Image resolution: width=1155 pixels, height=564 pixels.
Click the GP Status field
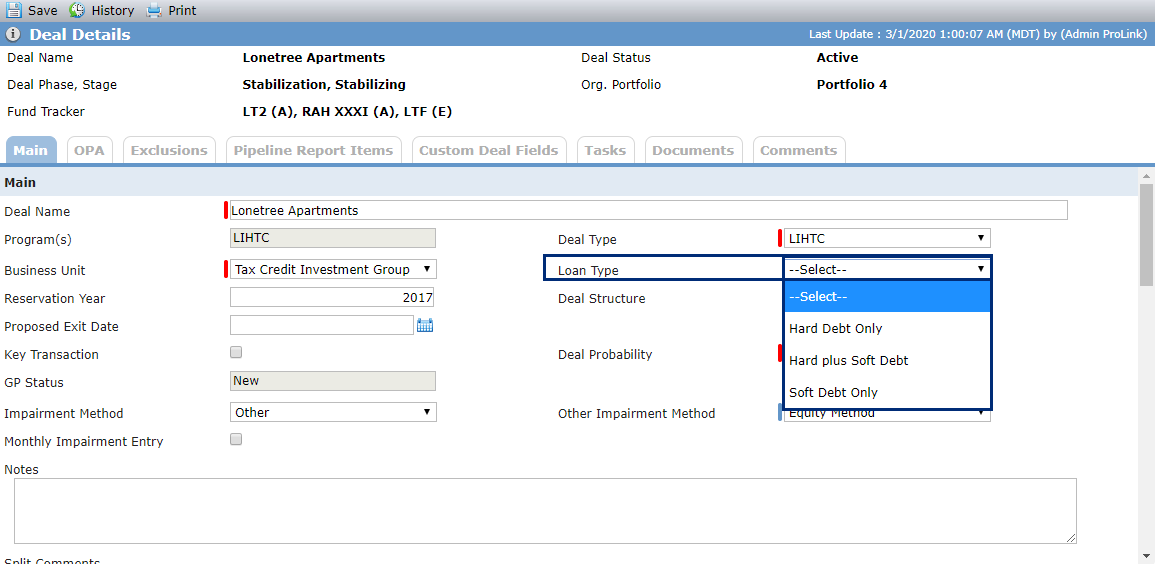tap(333, 381)
